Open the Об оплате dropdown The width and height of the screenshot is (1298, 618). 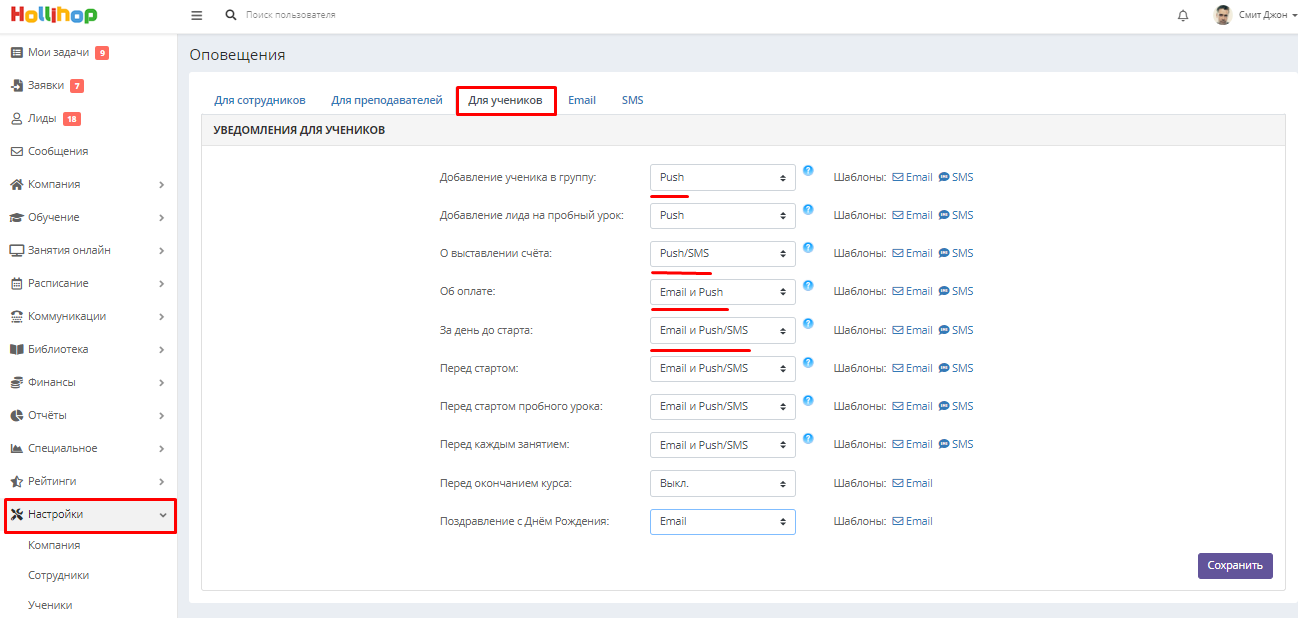(722, 292)
